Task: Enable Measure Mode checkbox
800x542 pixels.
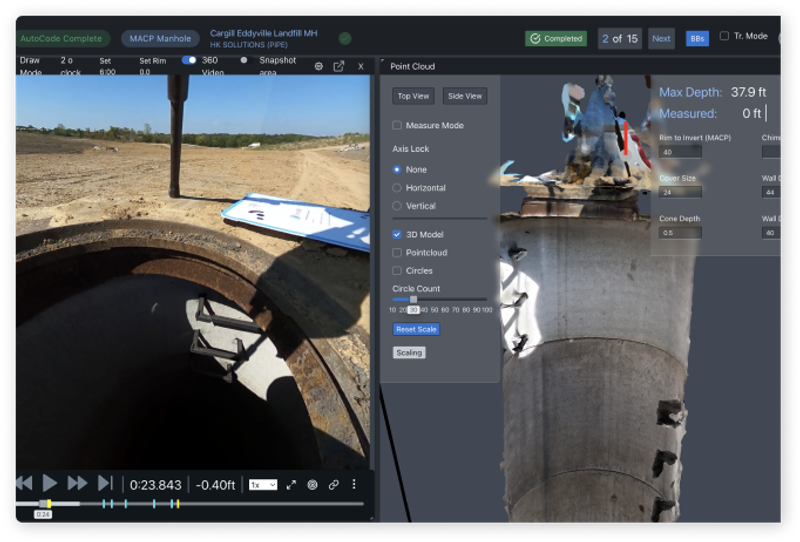Action: coord(396,126)
